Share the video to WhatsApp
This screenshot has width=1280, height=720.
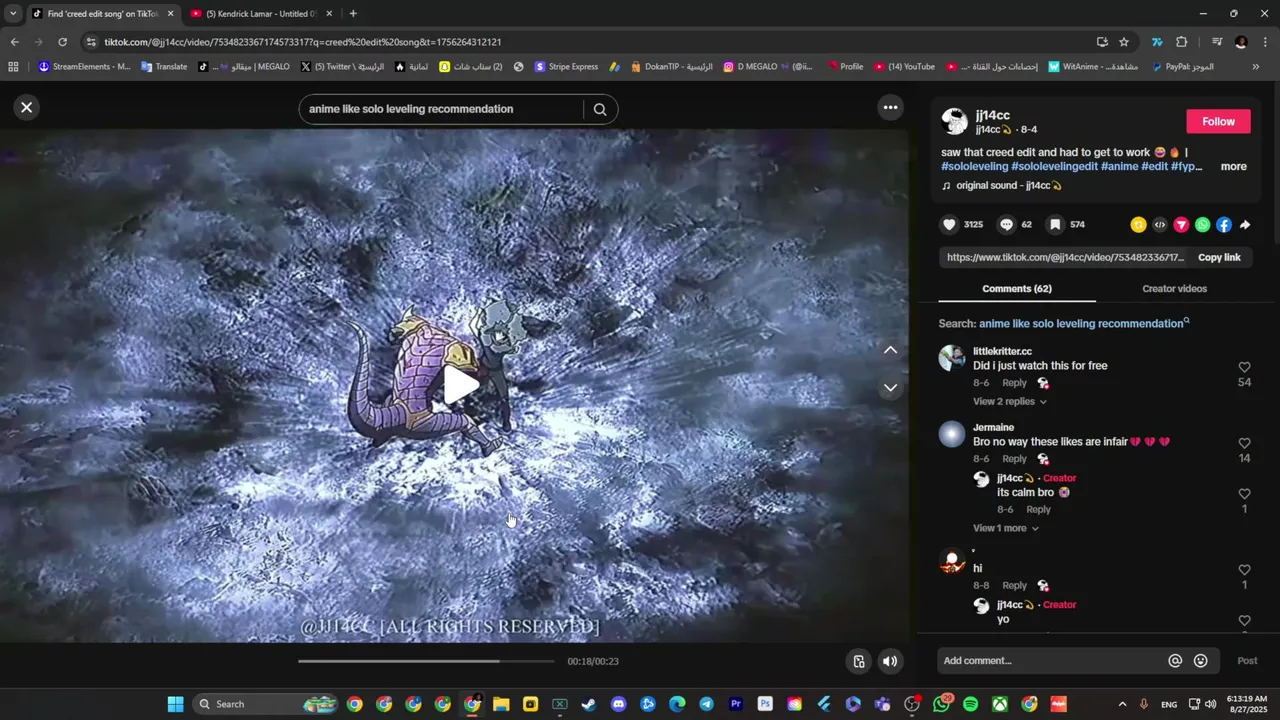click(1202, 225)
